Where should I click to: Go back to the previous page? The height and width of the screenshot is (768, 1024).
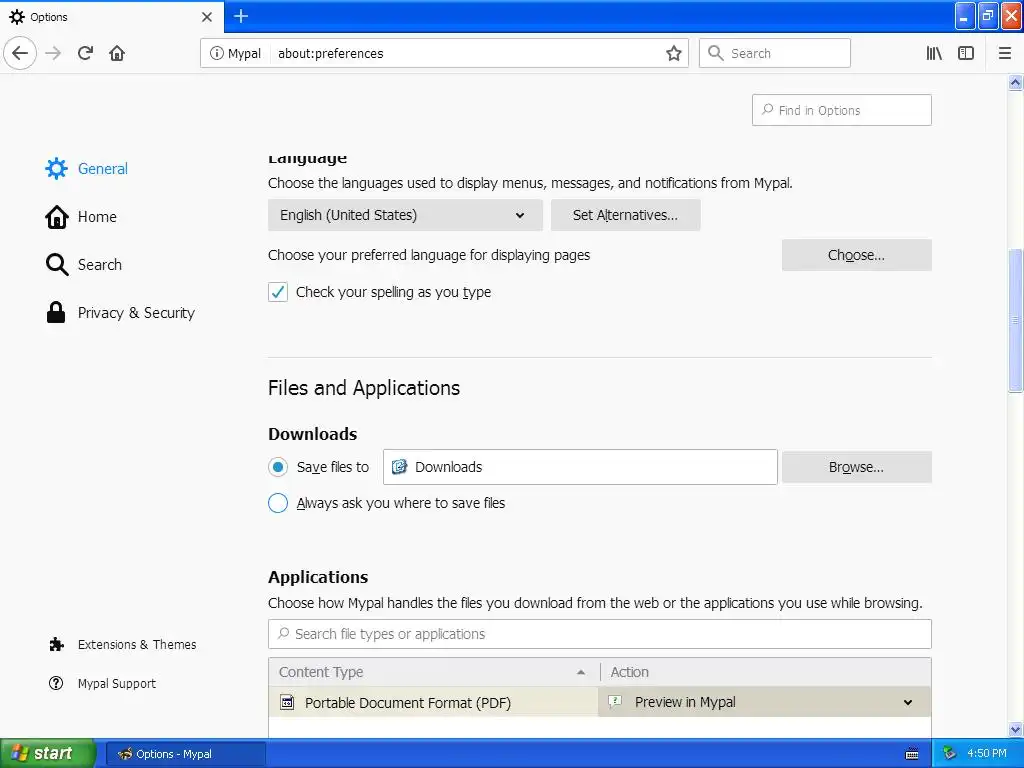[20, 53]
